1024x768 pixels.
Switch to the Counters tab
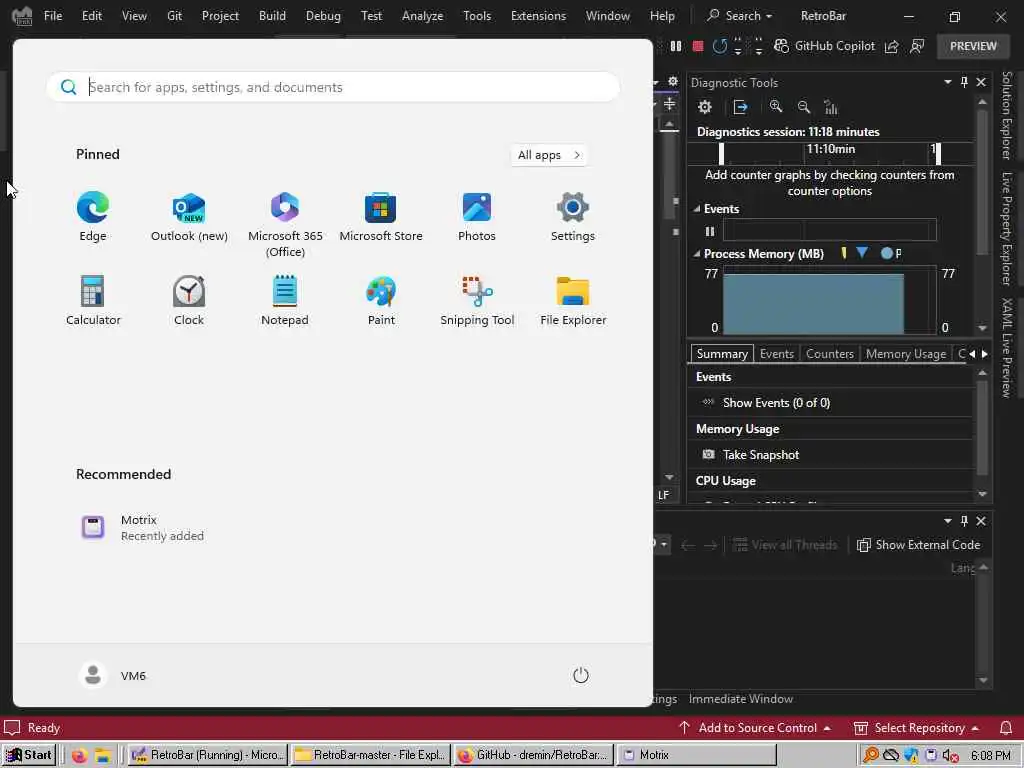click(x=829, y=353)
